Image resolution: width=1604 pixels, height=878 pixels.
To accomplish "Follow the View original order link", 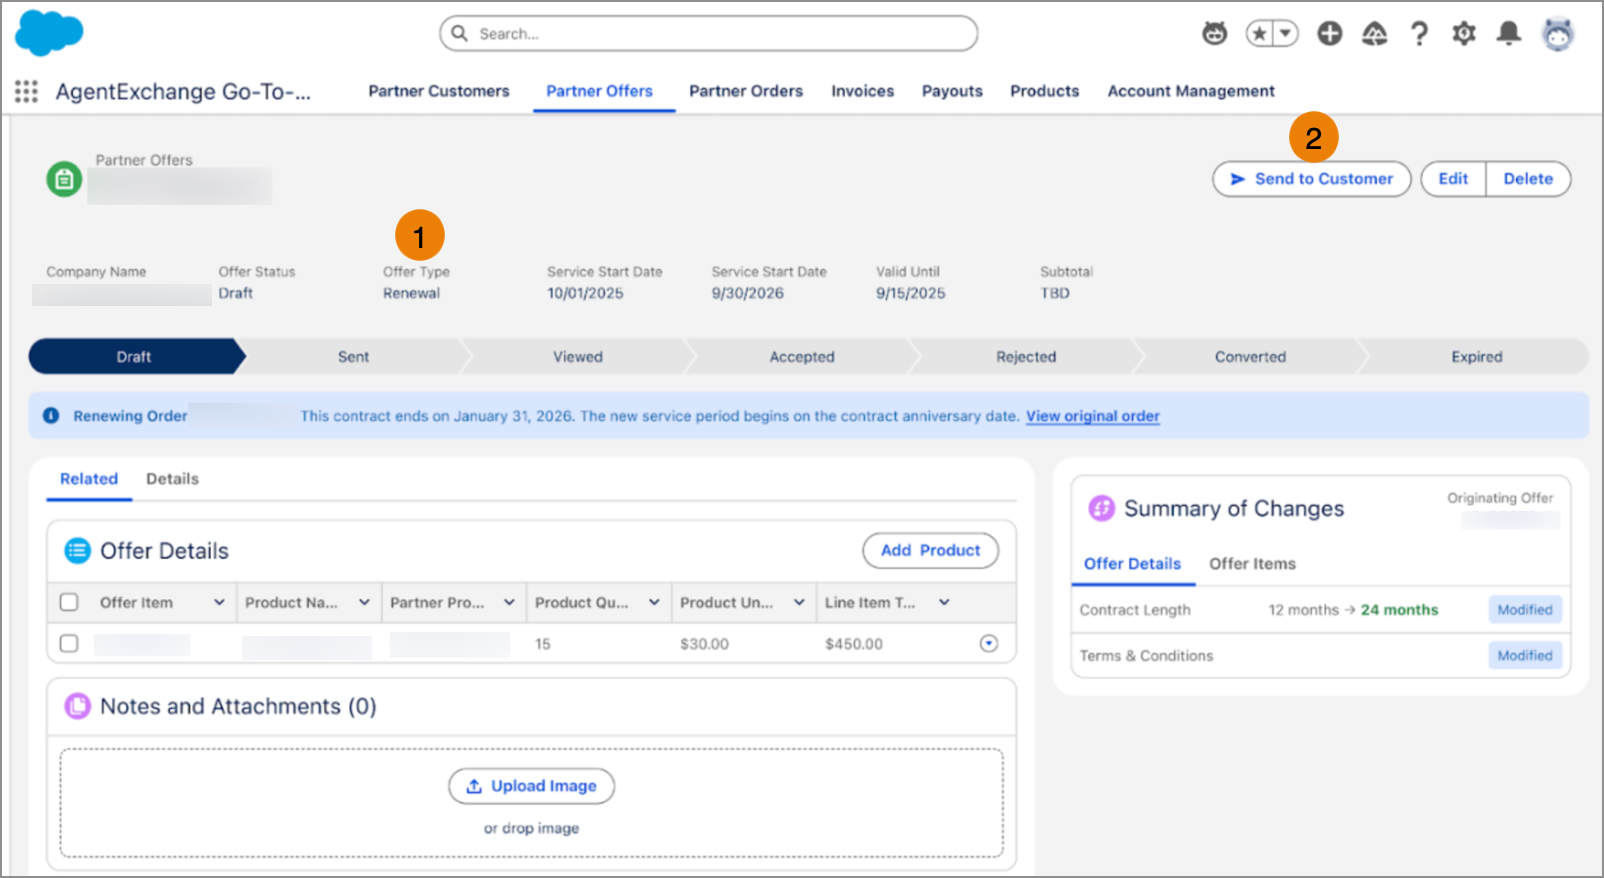I will pyautogui.click(x=1093, y=416).
